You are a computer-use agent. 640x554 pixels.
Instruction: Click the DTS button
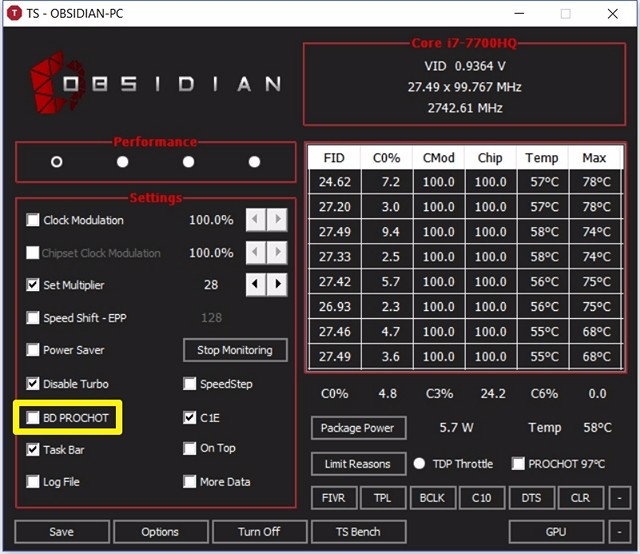pyautogui.click(x=531, y=498)
